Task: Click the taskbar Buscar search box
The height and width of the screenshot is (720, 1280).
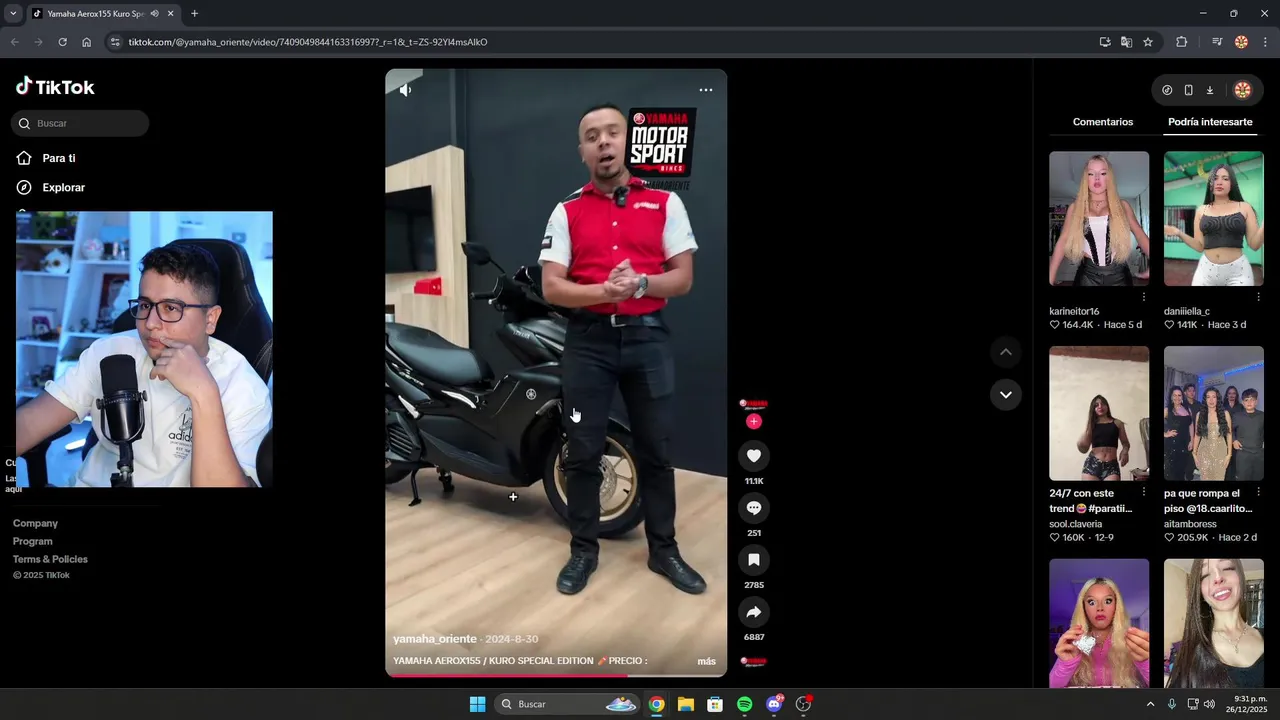Action: (567, 704)
